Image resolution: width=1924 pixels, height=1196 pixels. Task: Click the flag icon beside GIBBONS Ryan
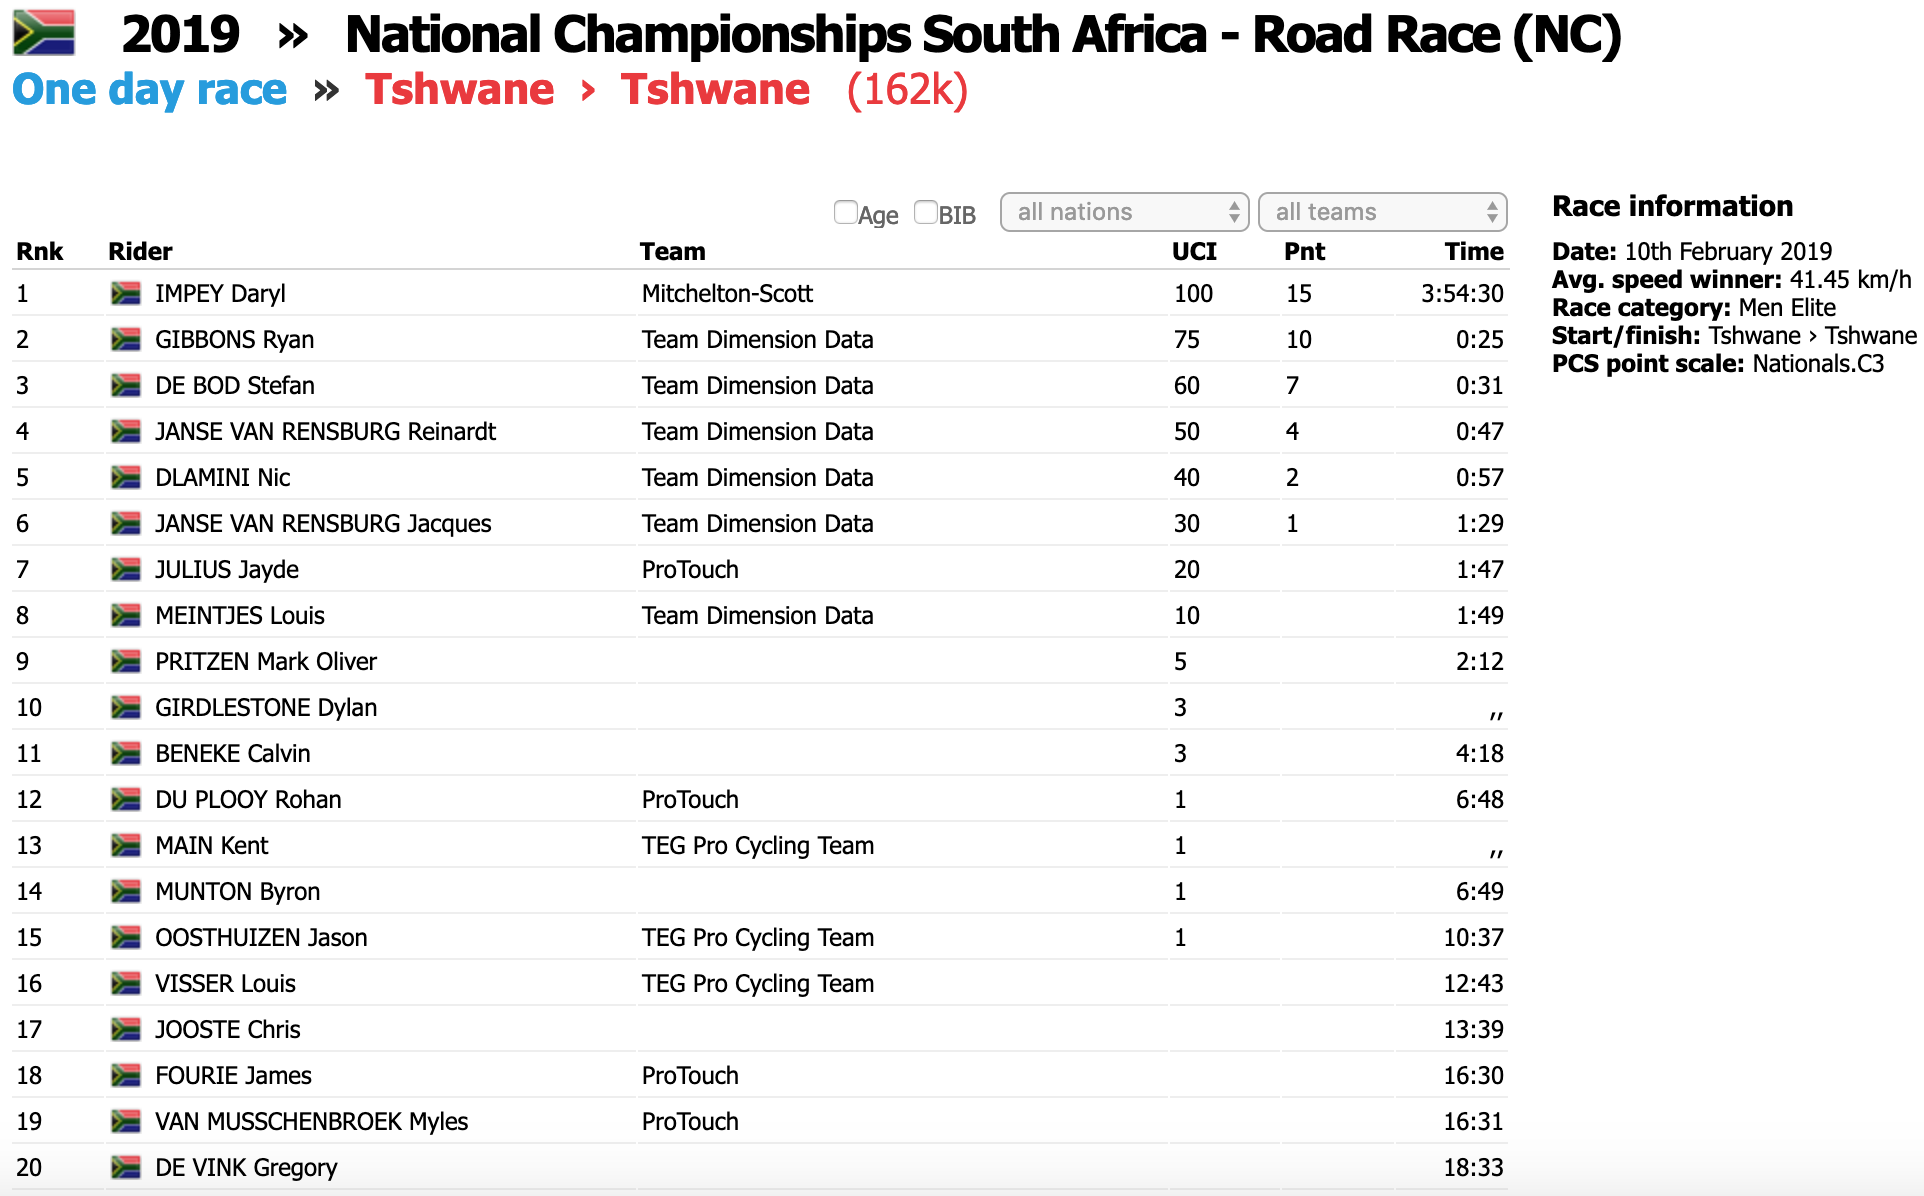point(126,339)
